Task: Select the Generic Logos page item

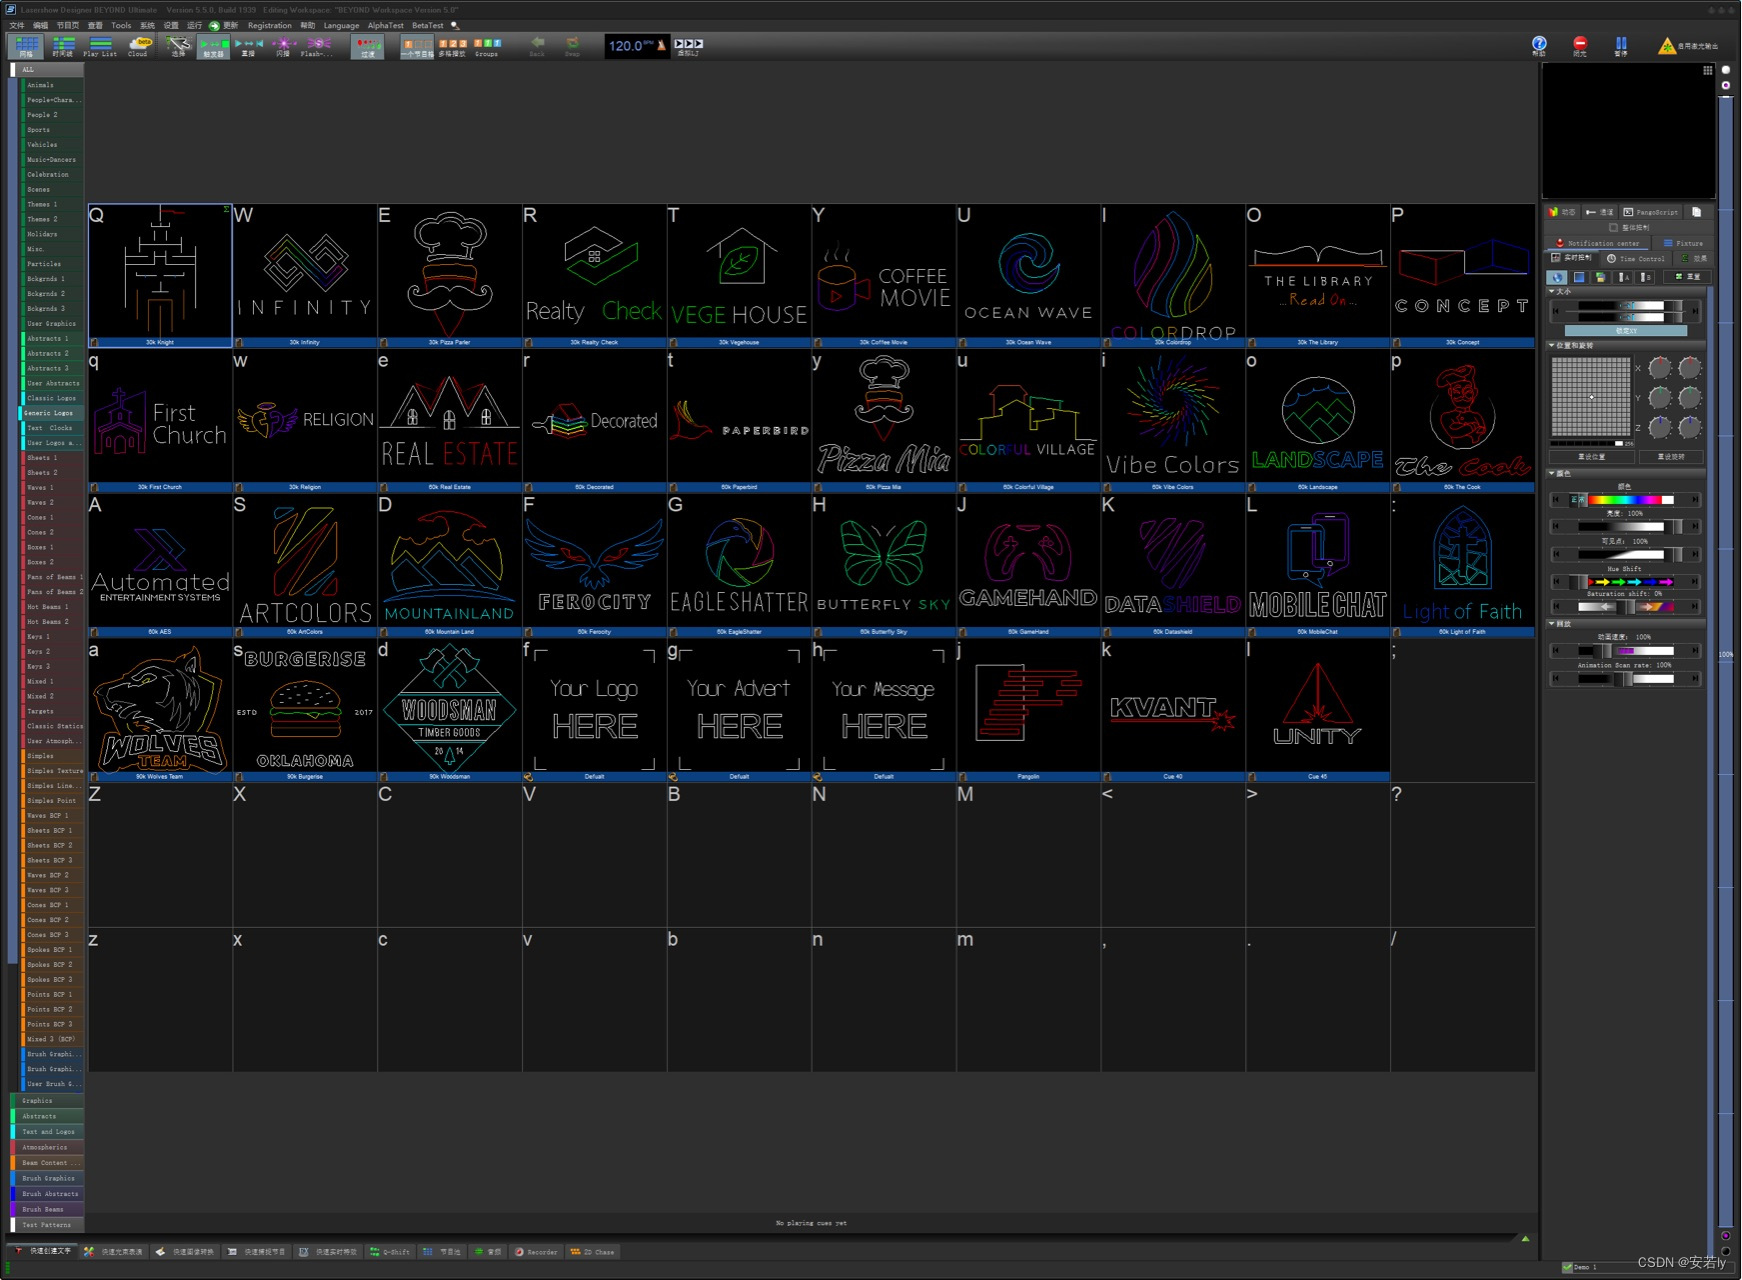Action: tap(50, 413)
